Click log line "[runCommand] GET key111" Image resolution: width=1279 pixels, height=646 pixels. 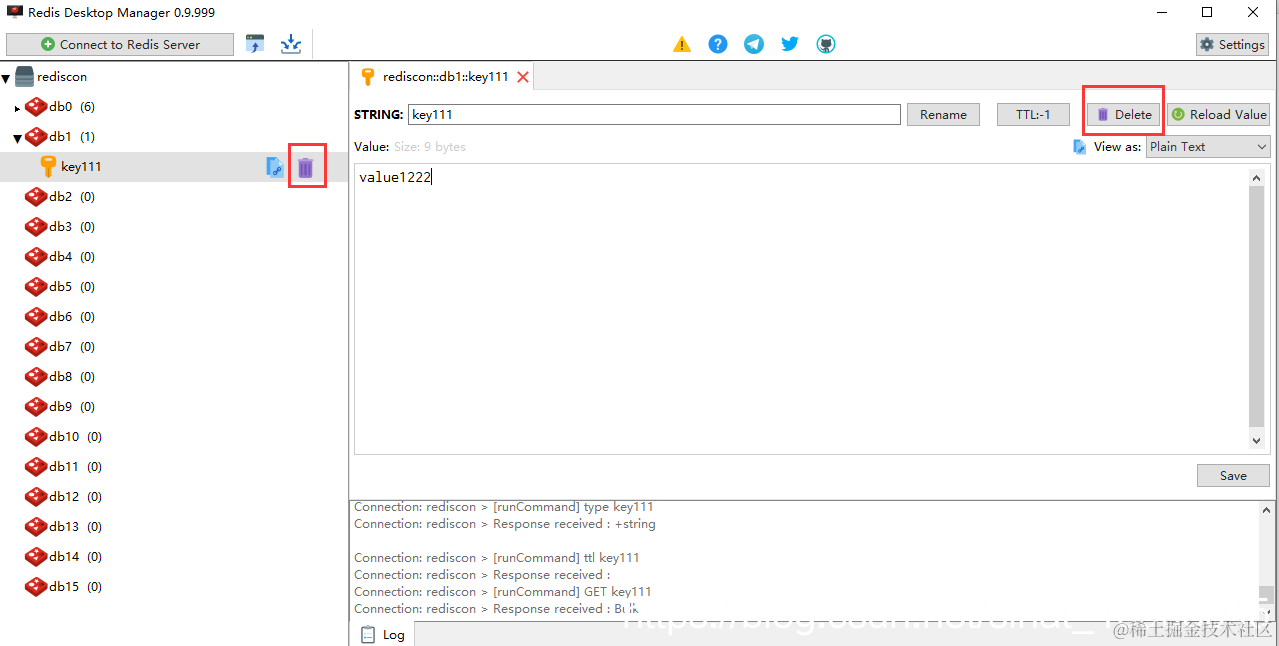(x=572, y=592)
